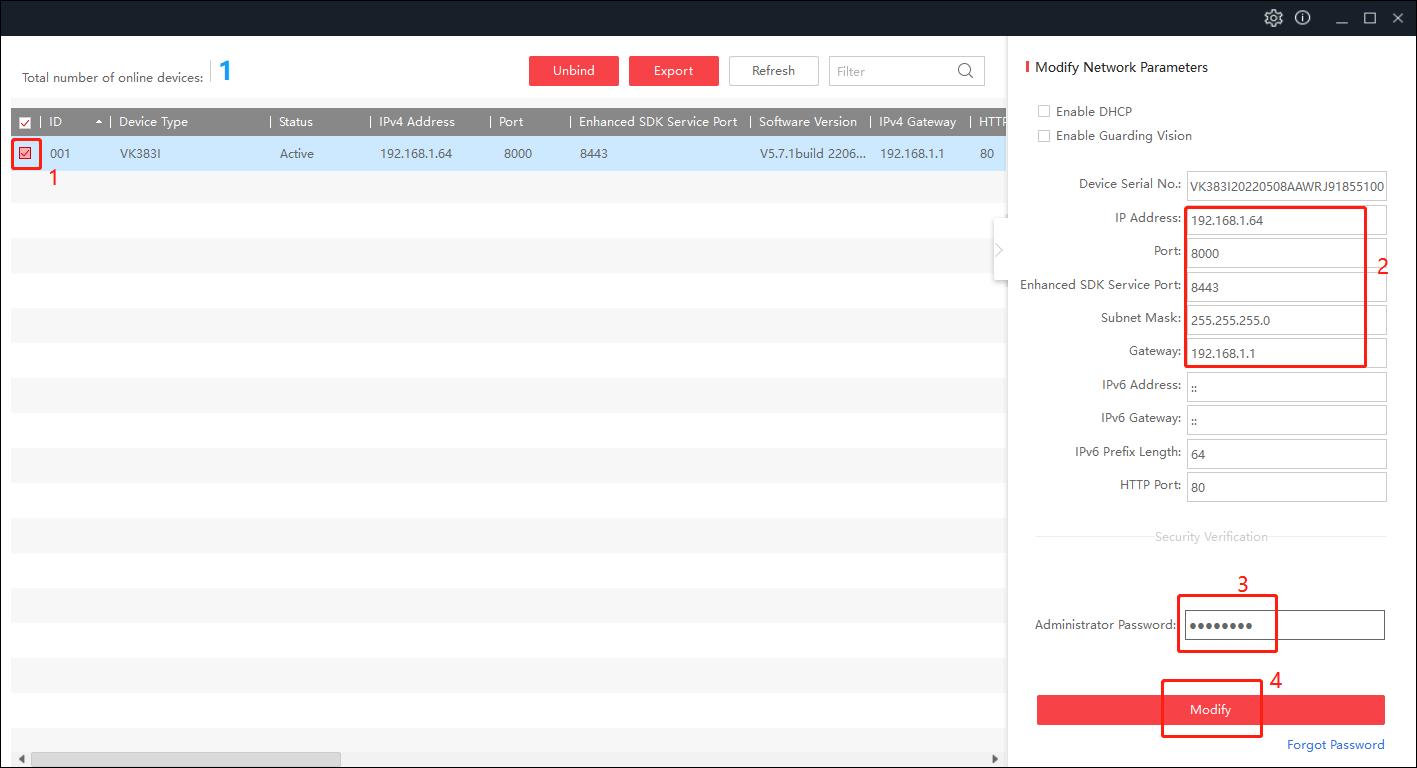Click the Administrator Password field
This screenshot has width=1417, height=768.
click(1285, 625)
